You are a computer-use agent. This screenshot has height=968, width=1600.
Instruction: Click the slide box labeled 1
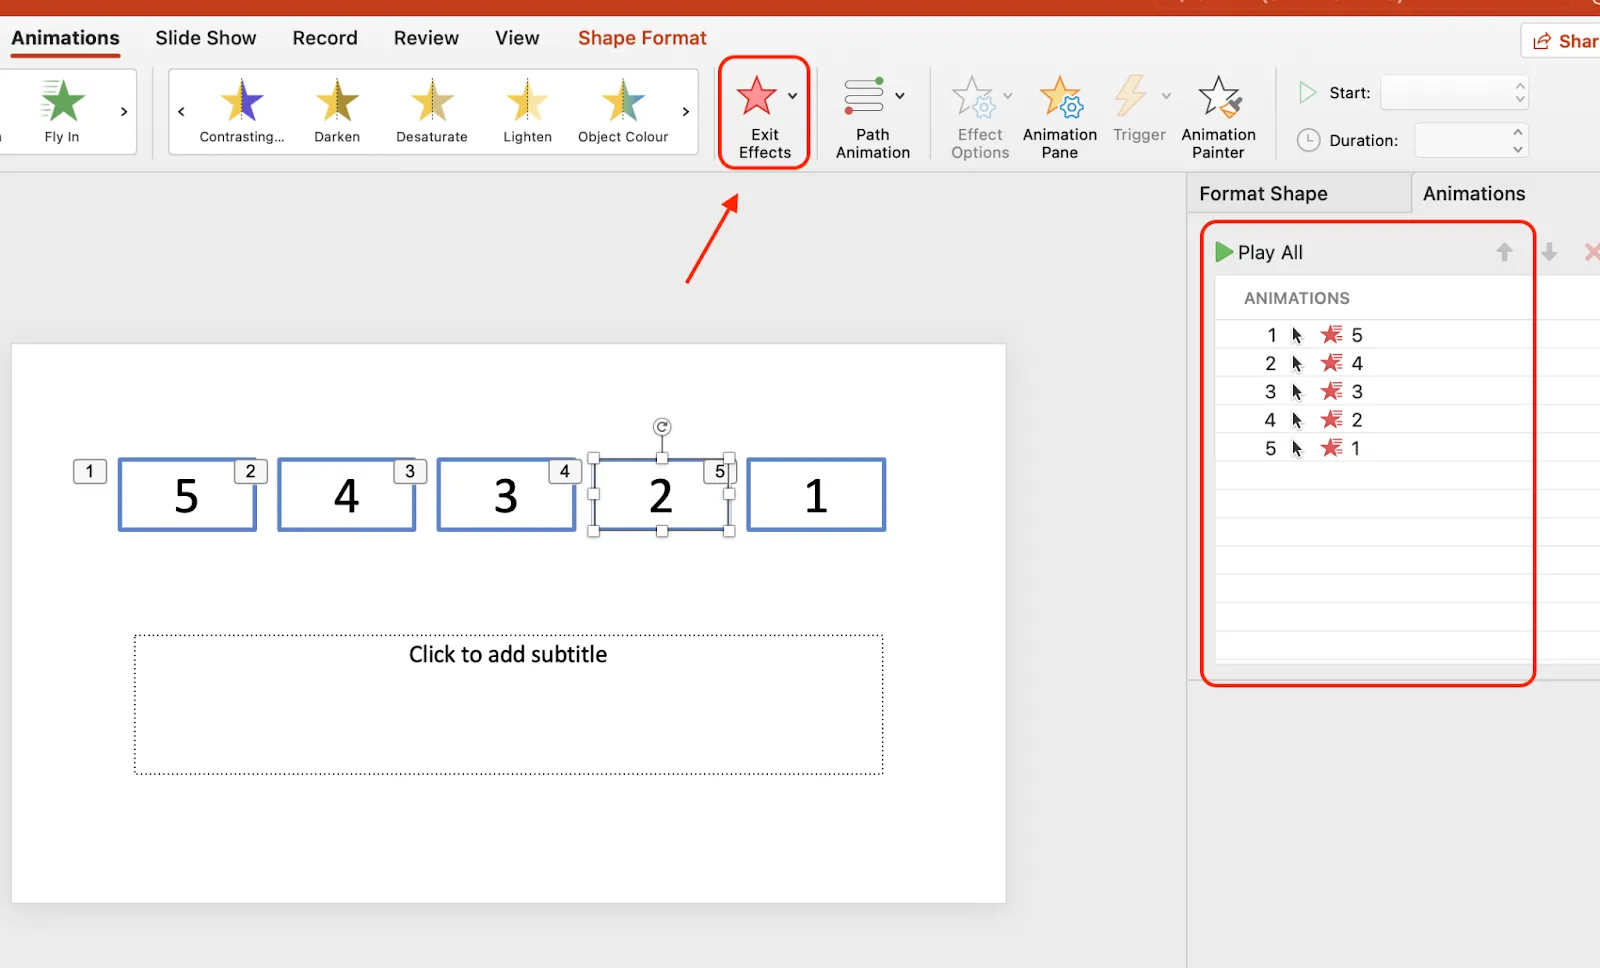(816, 495)
